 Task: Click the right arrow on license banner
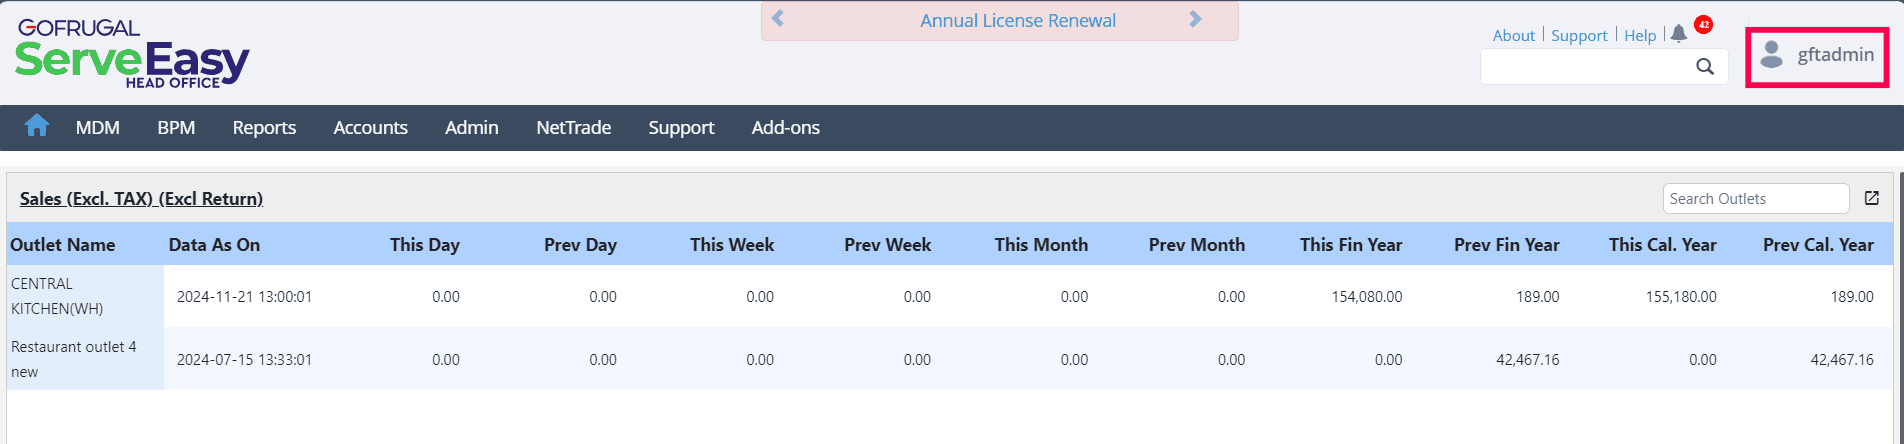(x=1195, y=19)
